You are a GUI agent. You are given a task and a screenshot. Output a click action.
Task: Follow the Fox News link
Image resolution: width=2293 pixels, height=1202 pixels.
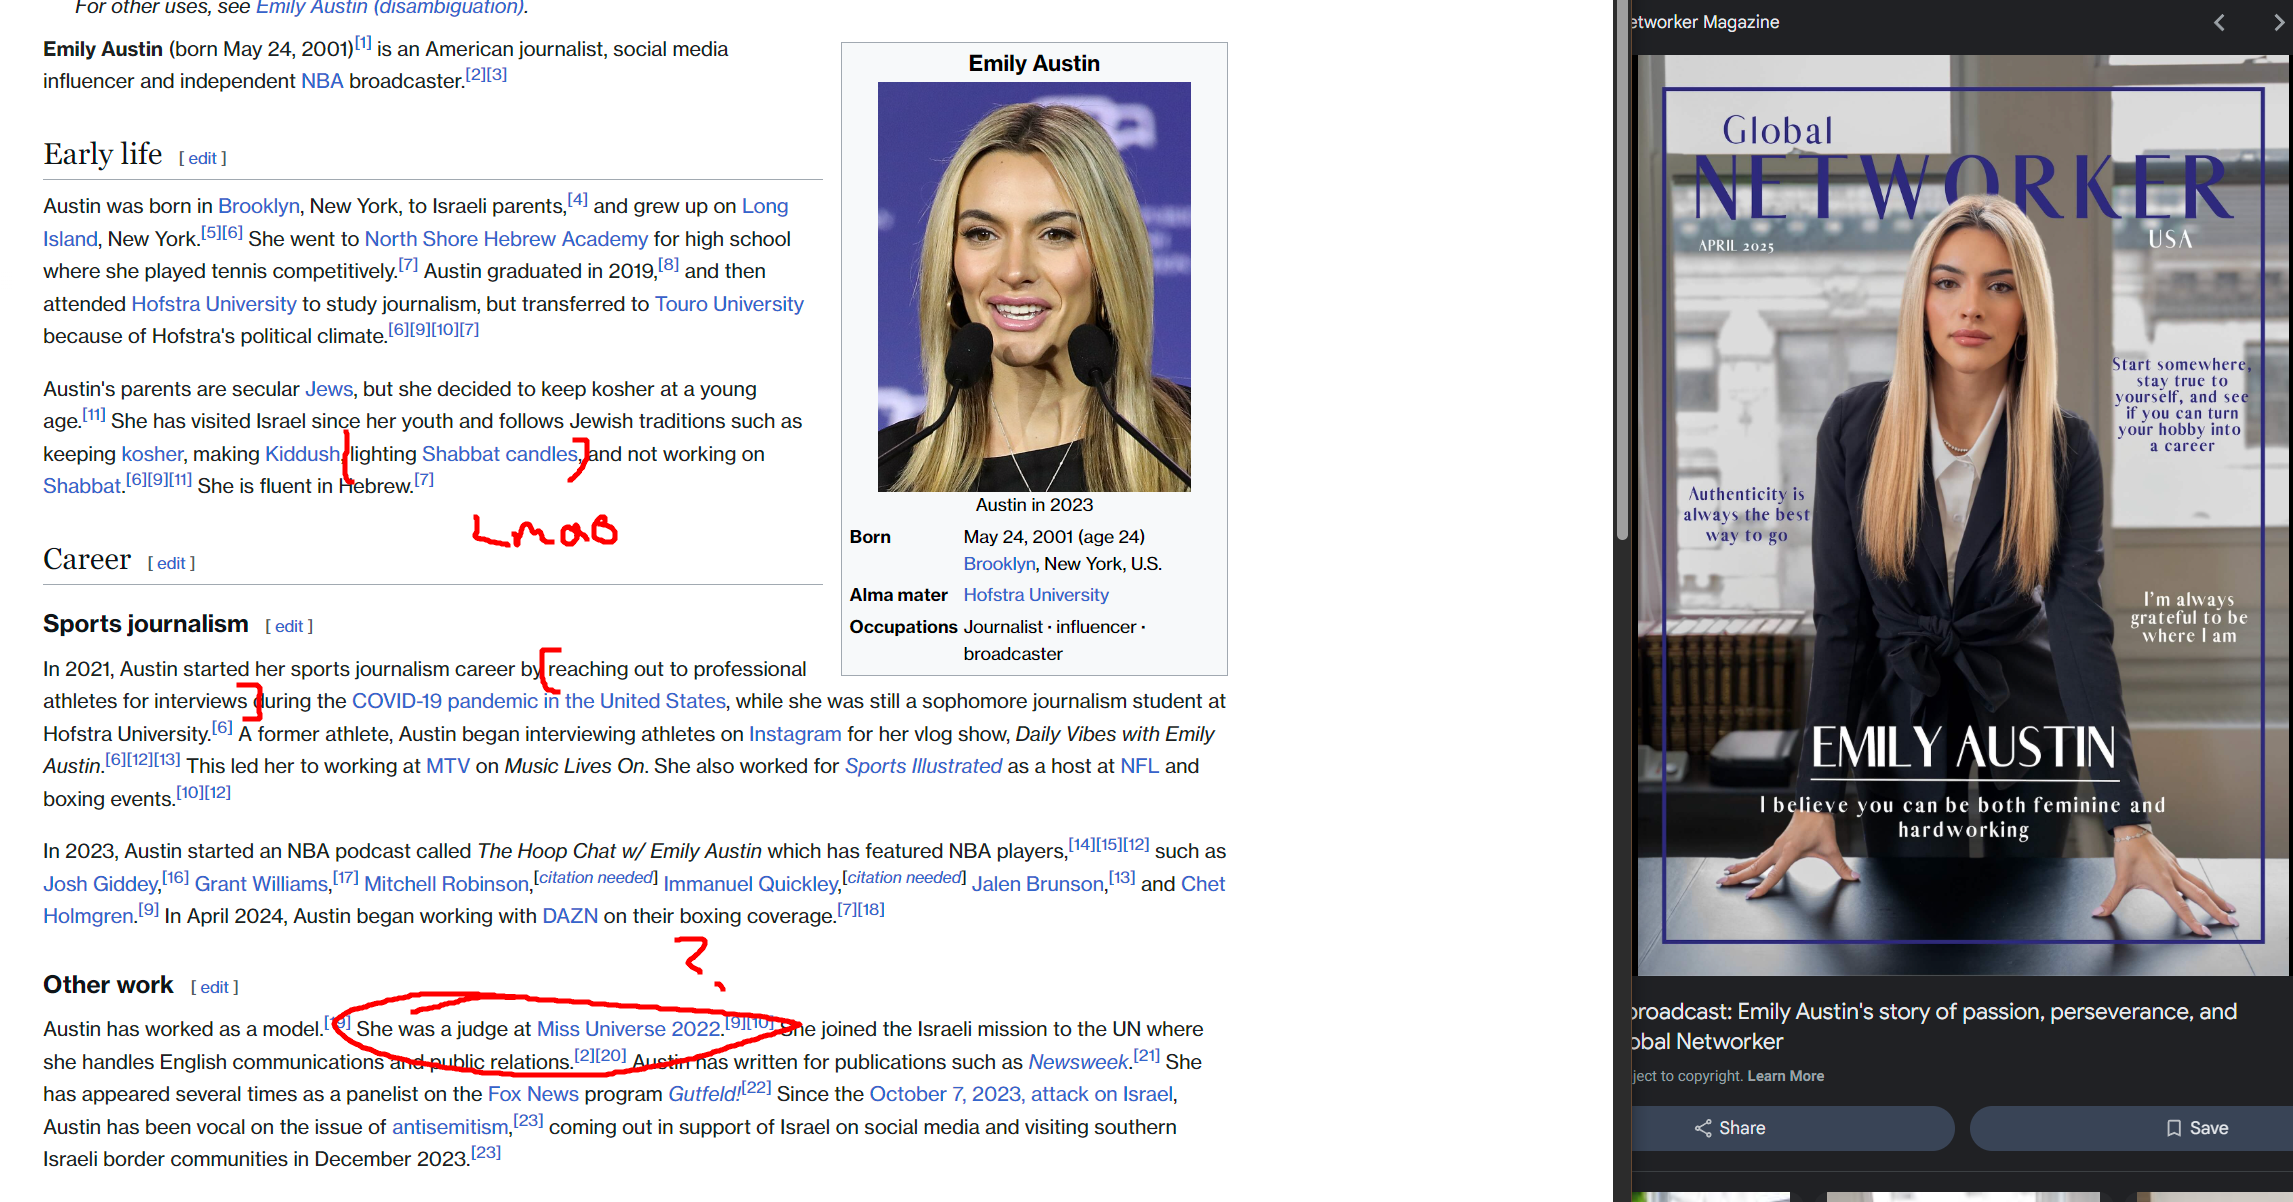pos(533,1094)
